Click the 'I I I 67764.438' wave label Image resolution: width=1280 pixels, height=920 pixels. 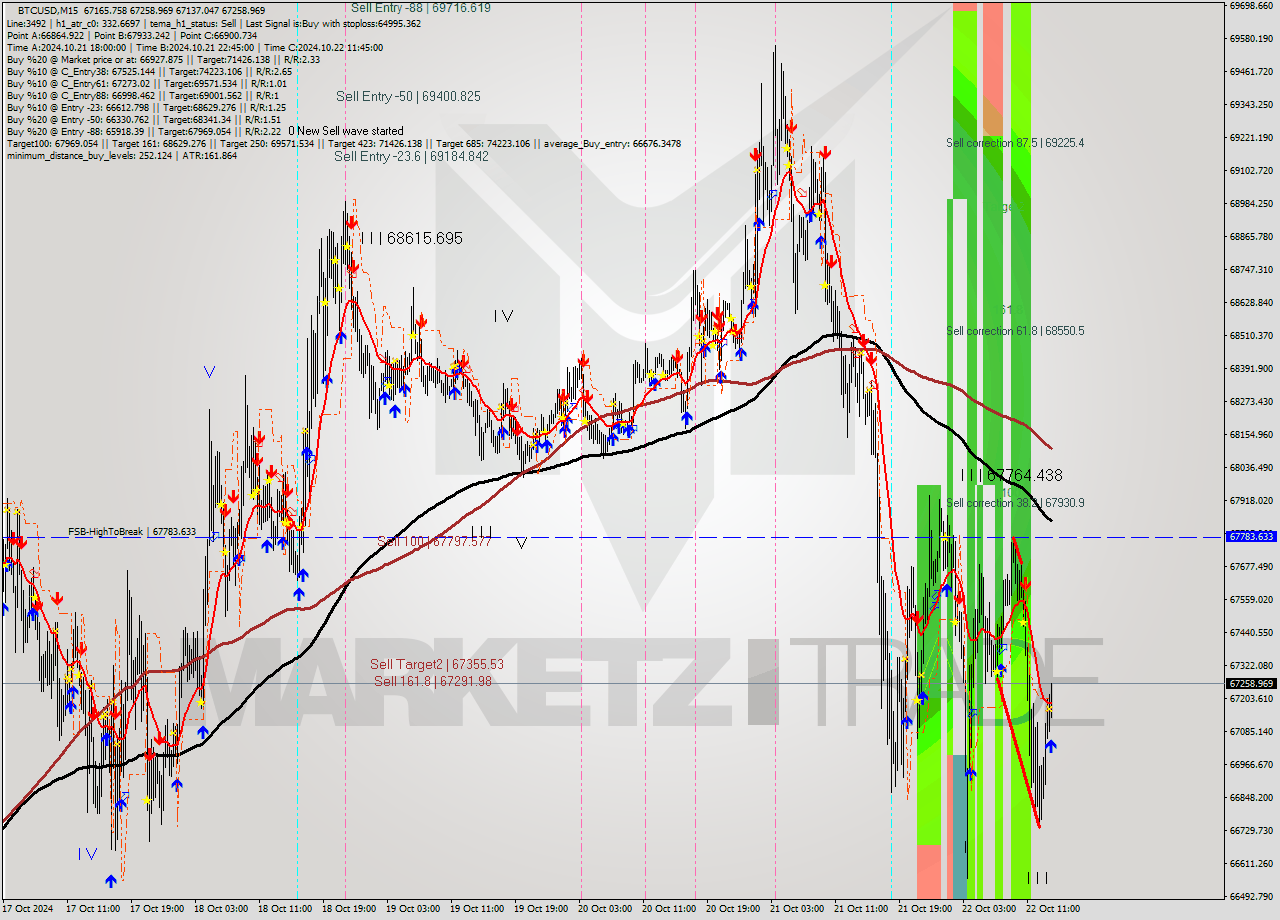1011,476
